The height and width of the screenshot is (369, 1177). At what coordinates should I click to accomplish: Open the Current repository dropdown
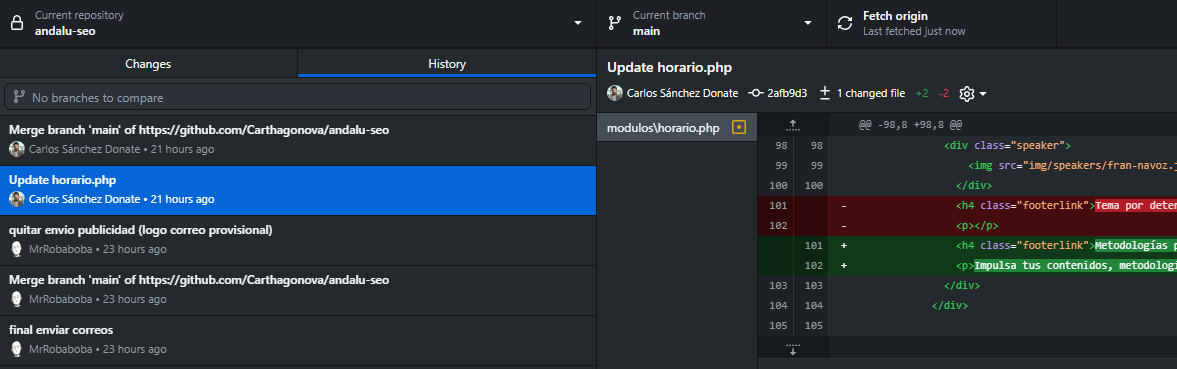[298, 23]
